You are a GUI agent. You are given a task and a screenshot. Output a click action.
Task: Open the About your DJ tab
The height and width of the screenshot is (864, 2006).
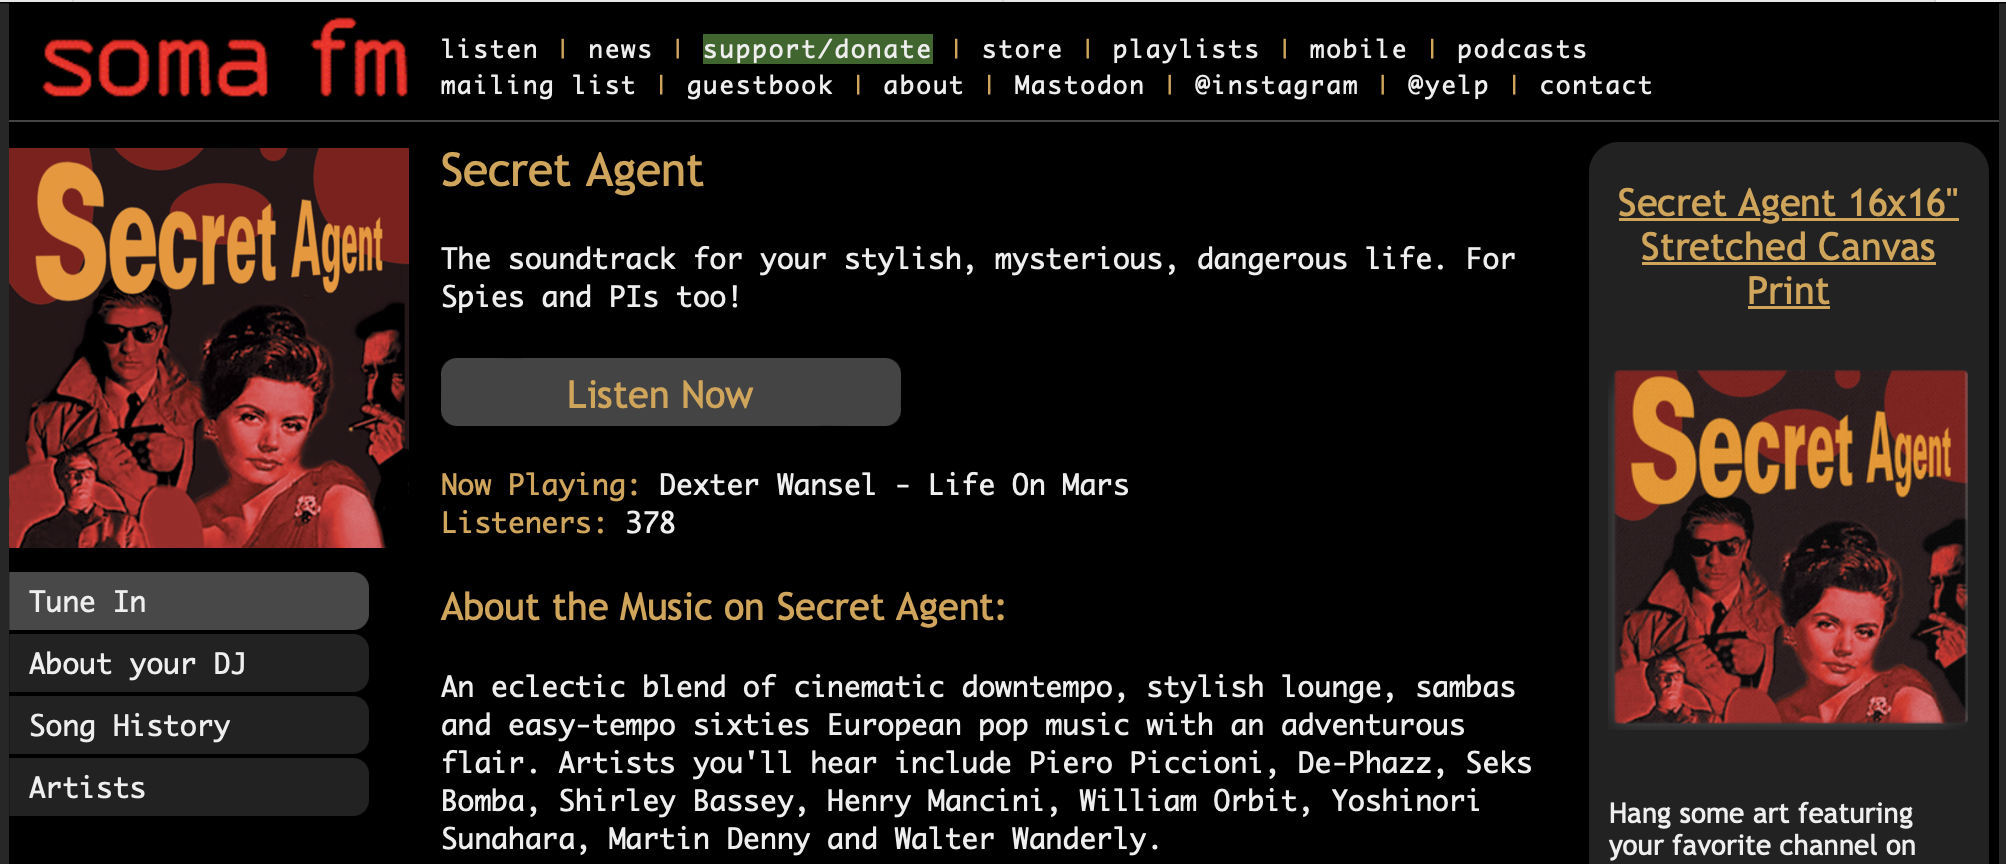click(189, 663)
